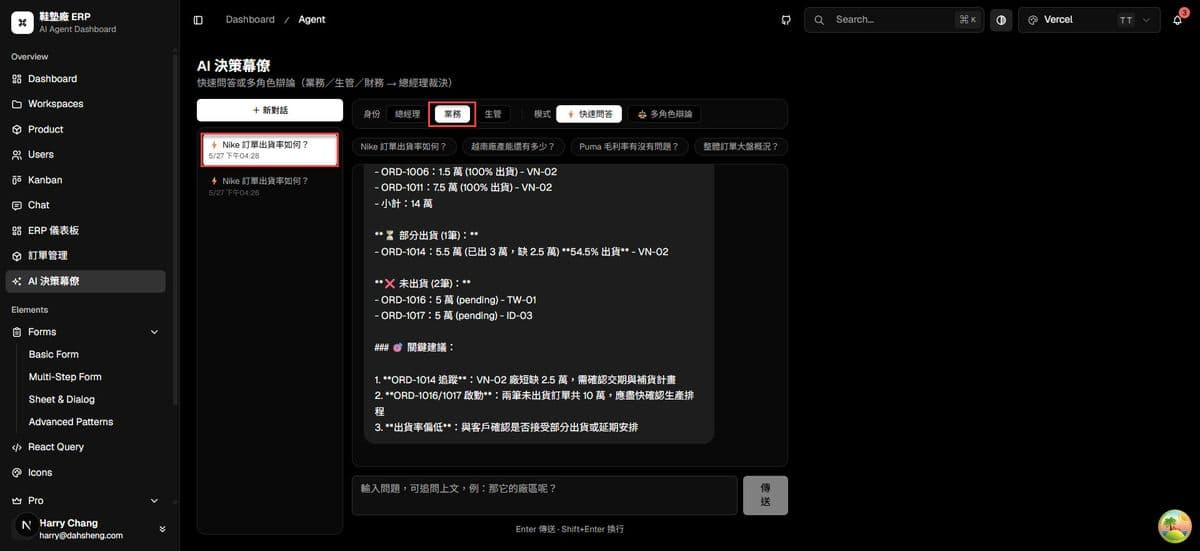Image resolution: width=1200 pixels, height=551 pixels.
Task: Click the ORD-1017 pending ID-03 line
Action: (x=453, y=316)
